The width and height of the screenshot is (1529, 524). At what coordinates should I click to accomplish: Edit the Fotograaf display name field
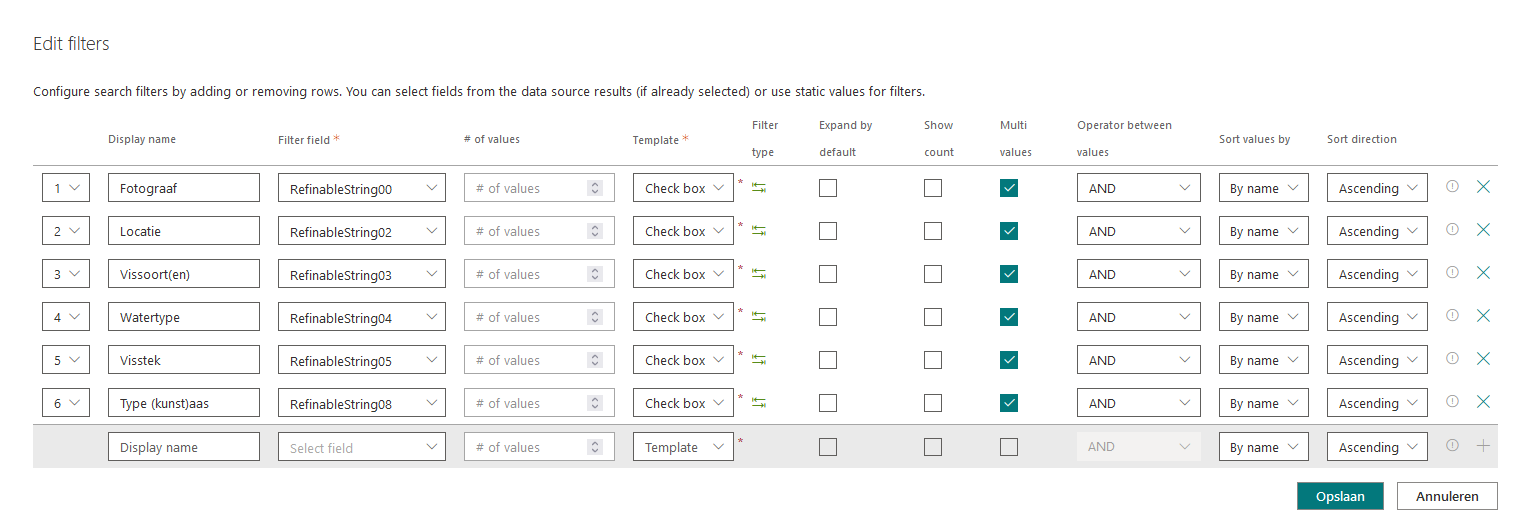click(184, 188)
